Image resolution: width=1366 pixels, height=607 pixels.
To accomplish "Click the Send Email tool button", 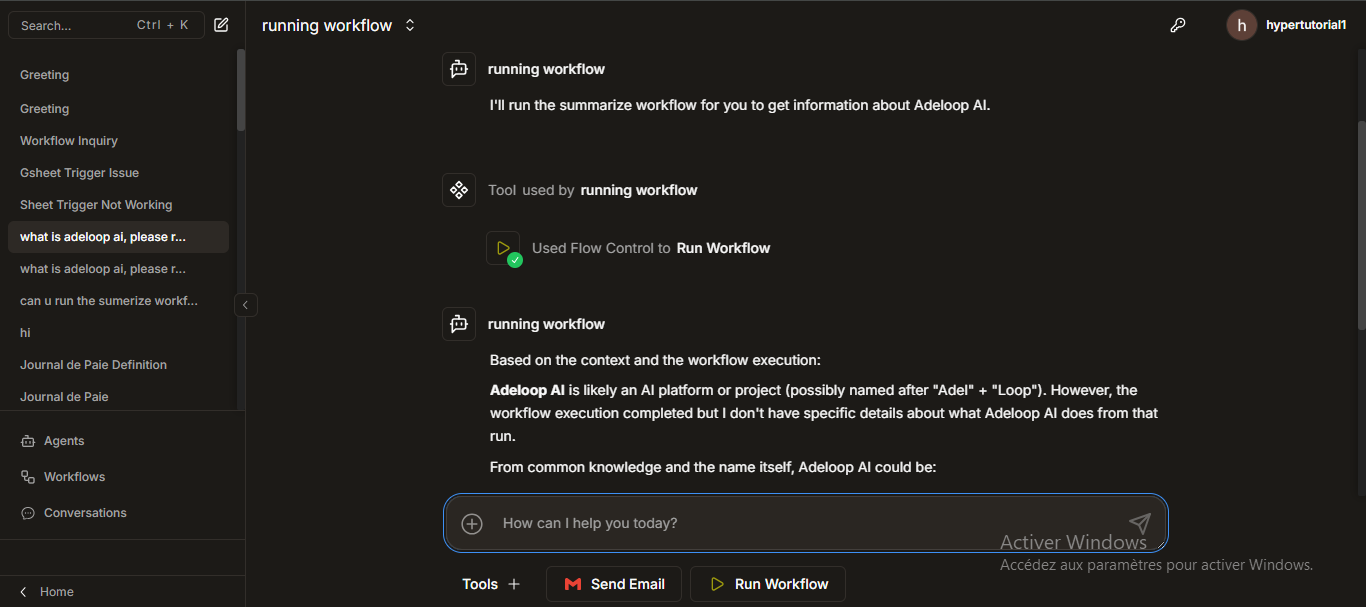I will (614, 584).
